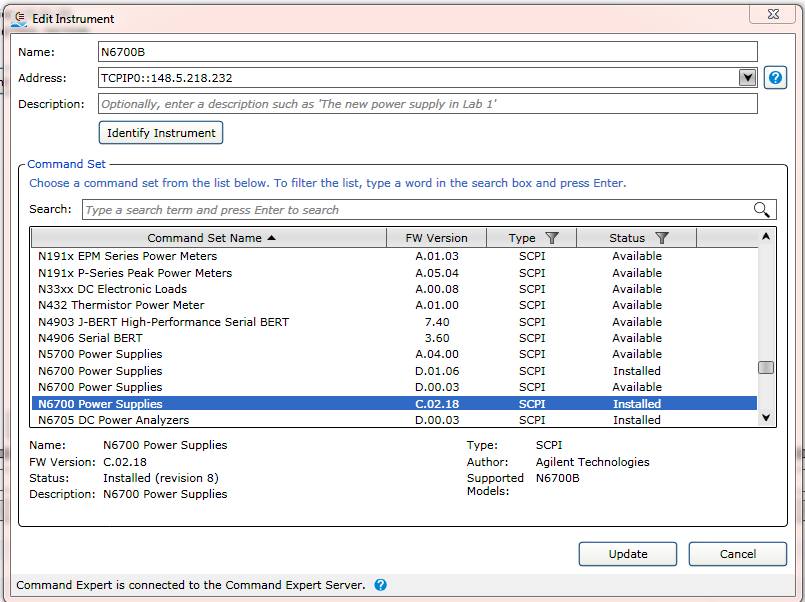Click Agilent Technologies author text
This screenshot has height=602, width=805.
[x=592, y=462]
